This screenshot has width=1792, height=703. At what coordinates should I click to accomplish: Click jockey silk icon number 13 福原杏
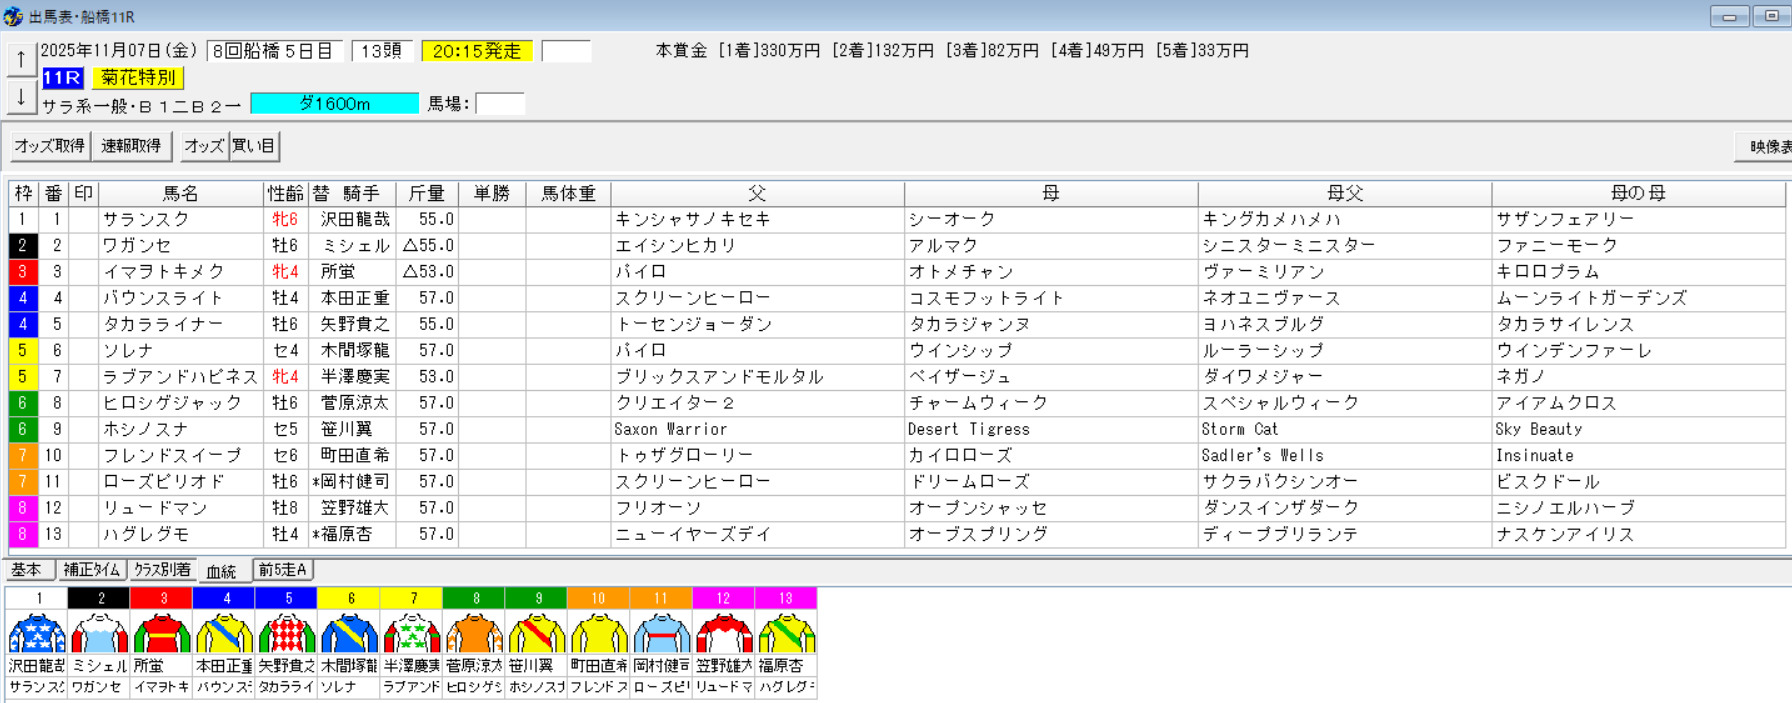click(787, 634)
